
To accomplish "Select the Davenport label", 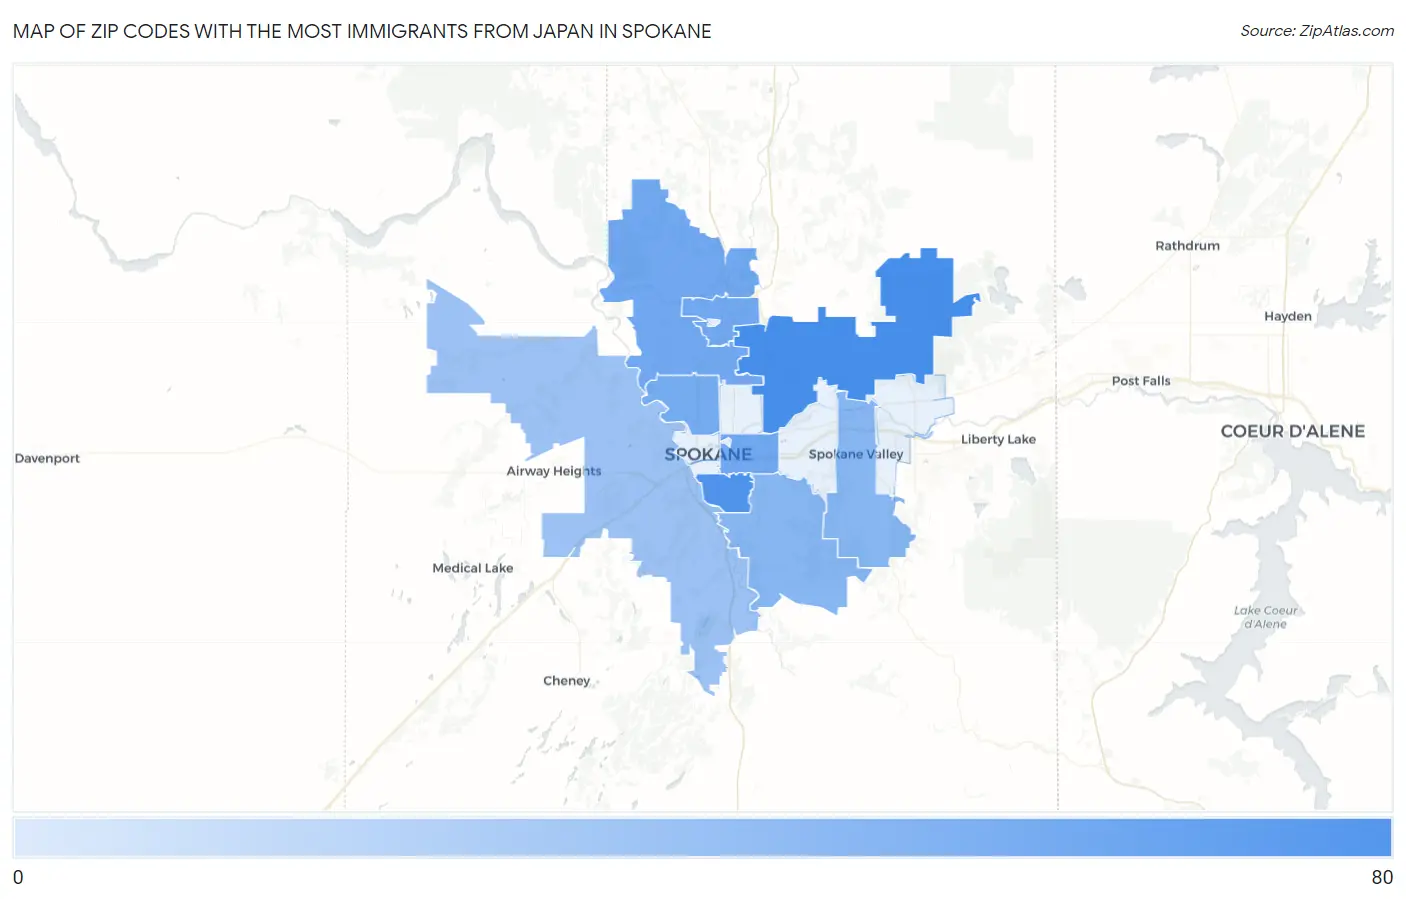I will pos(47,458).
